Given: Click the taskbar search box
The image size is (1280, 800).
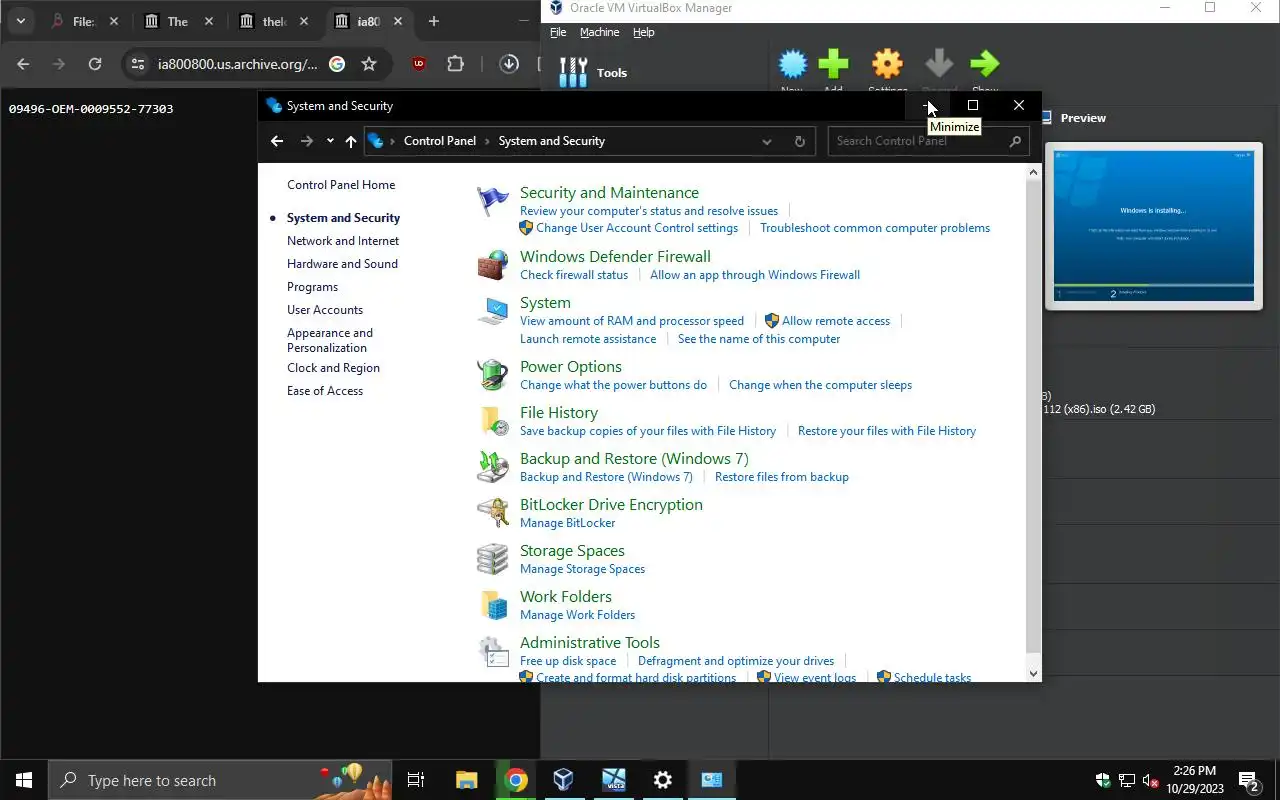Looking at the screenshot, I should click(220, 780).
